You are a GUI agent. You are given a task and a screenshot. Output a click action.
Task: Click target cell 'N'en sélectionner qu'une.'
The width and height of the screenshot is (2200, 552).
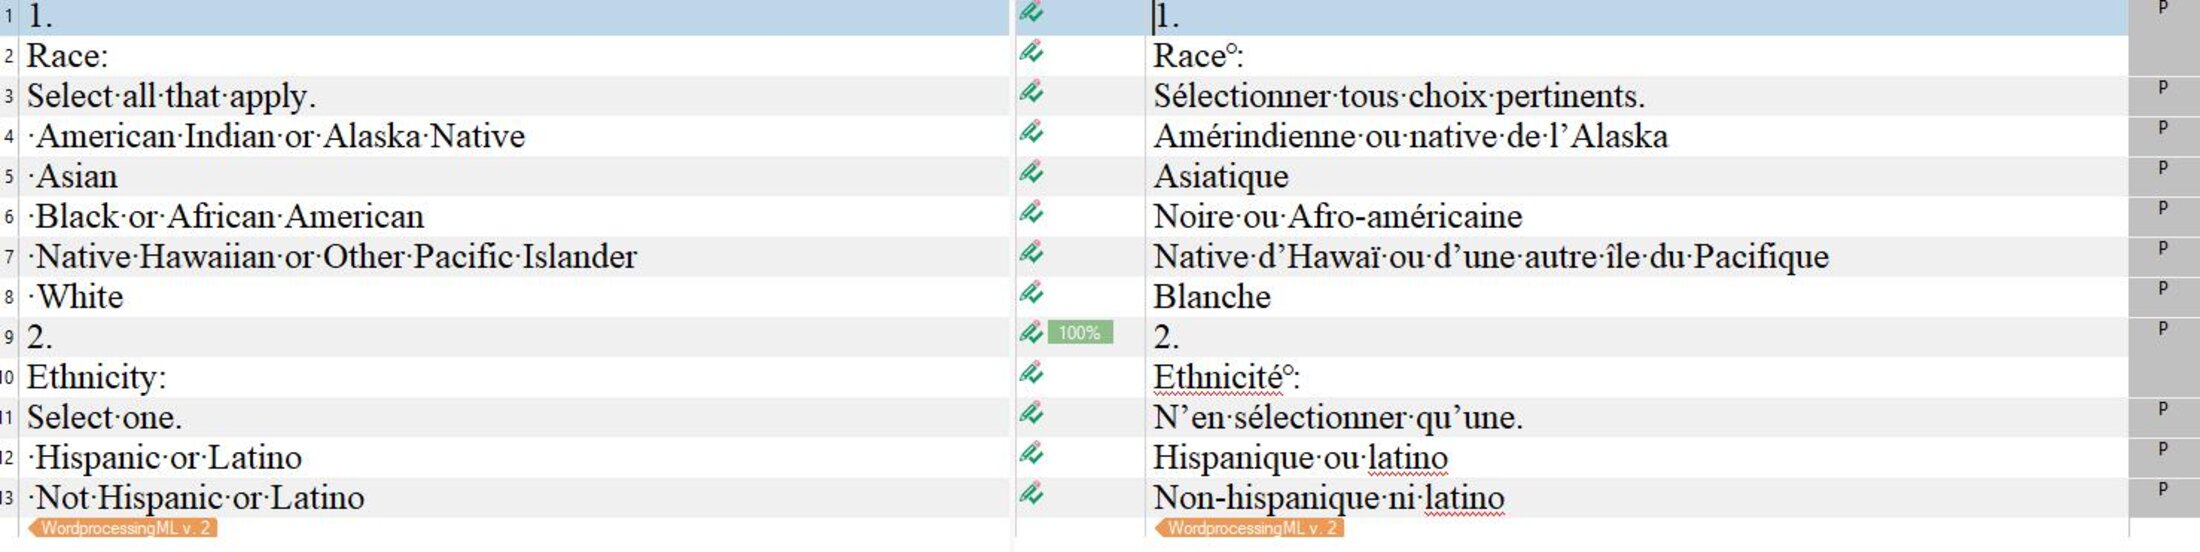[1337, 418]
